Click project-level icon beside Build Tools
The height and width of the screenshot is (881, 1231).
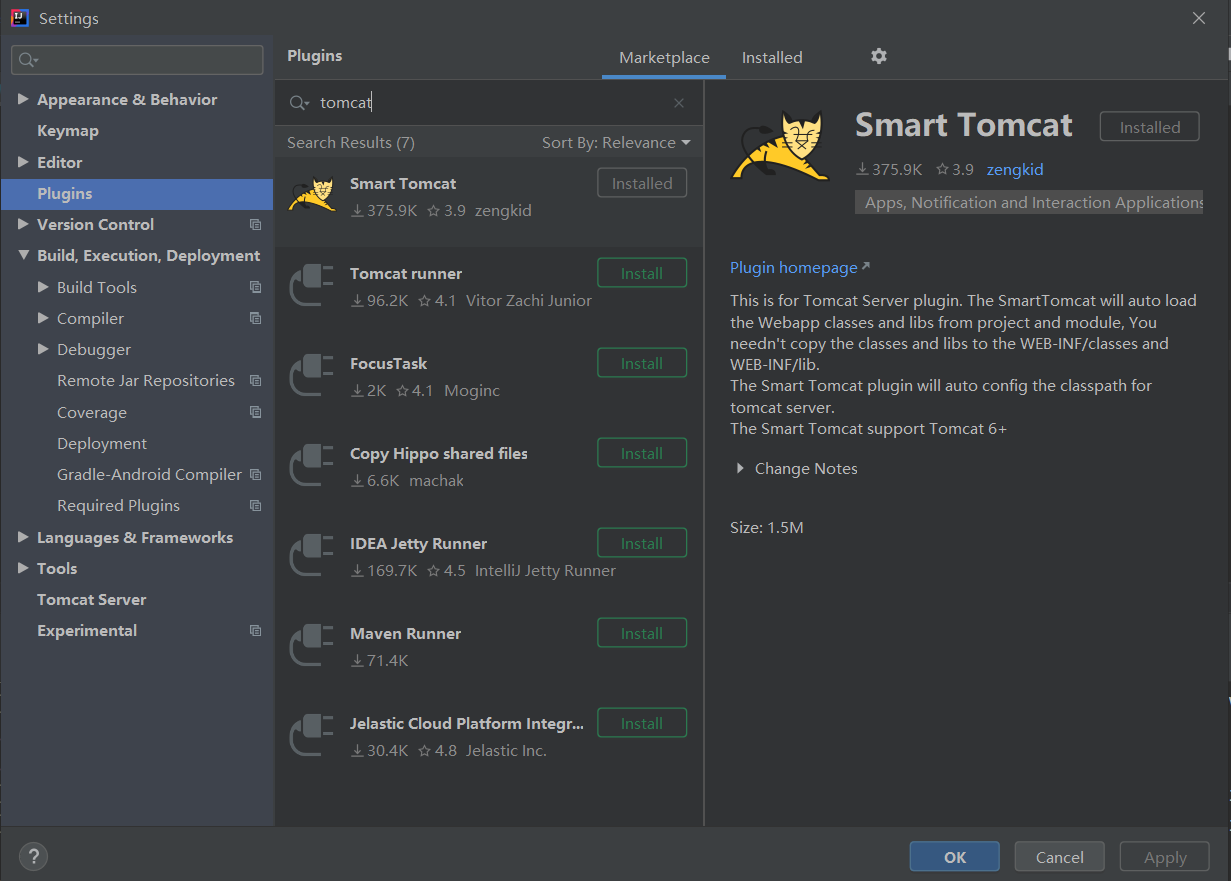pyautogui.click(x=255, y=287)
